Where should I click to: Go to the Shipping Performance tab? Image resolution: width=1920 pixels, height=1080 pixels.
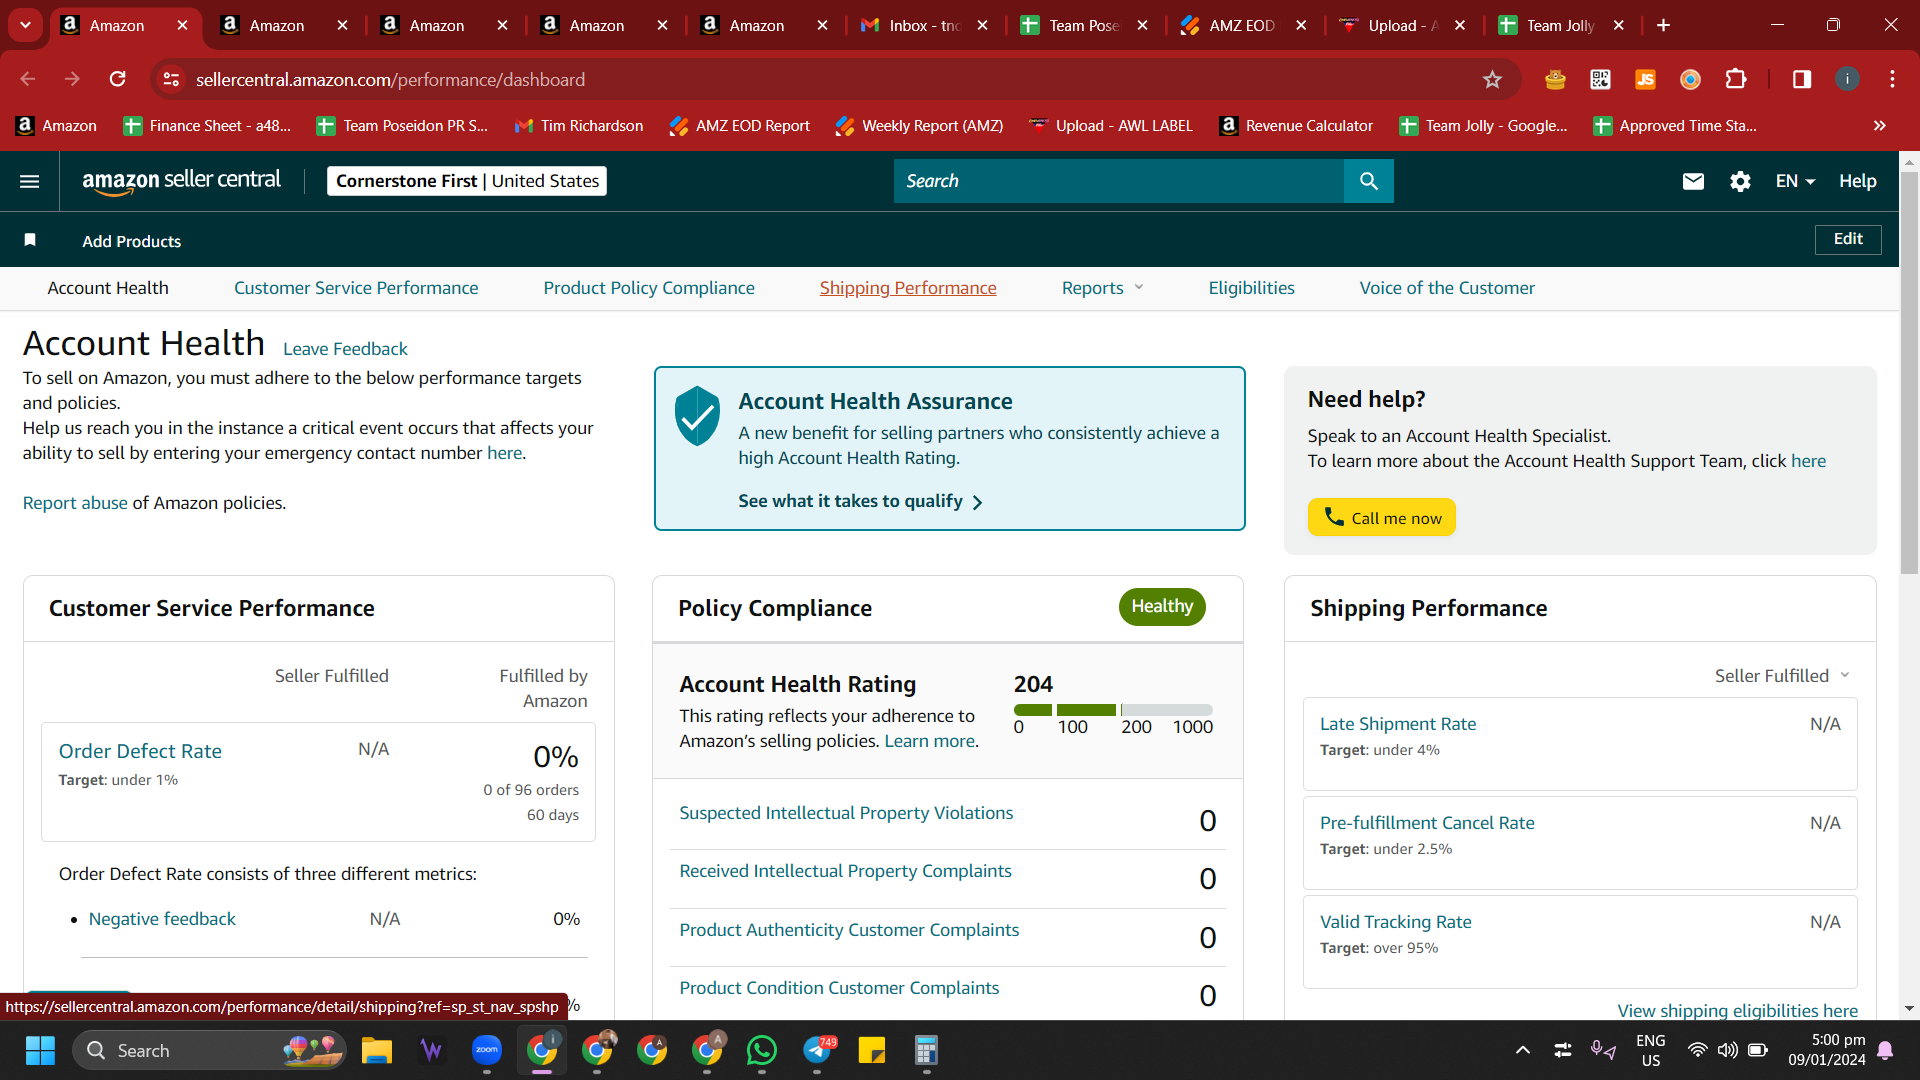point(908,288)
